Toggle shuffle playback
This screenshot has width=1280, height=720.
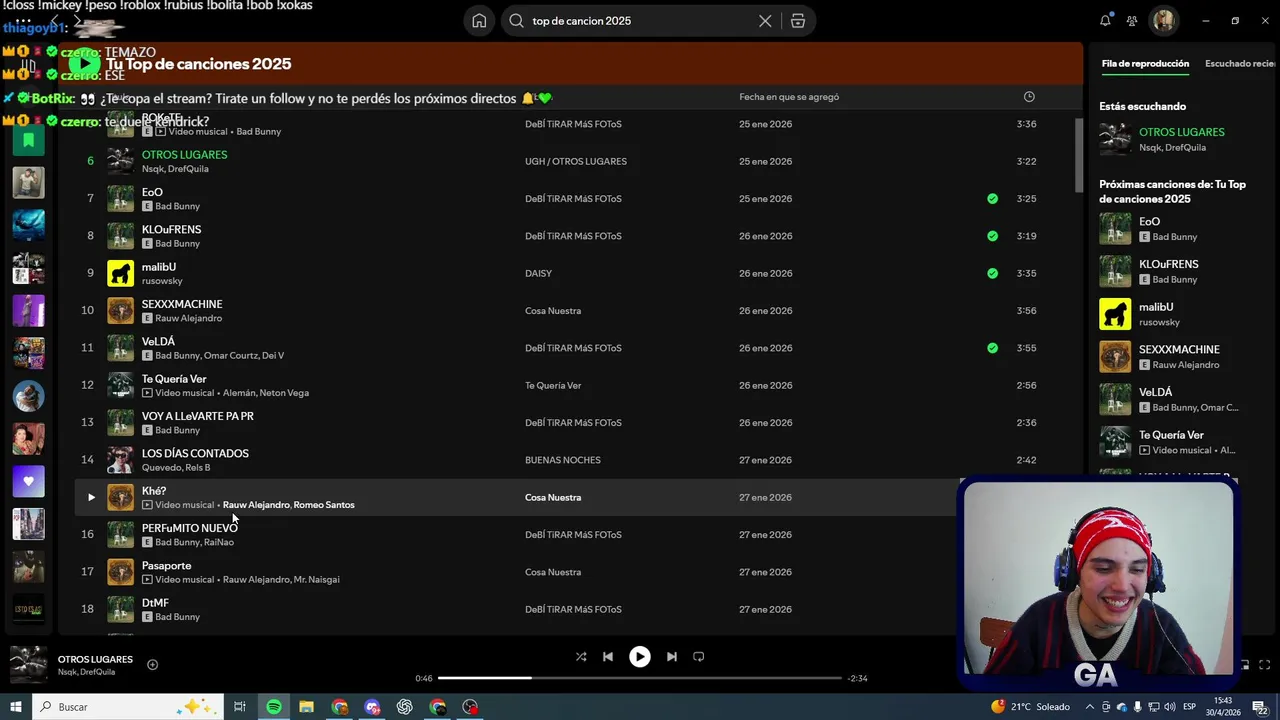[581, 657]
